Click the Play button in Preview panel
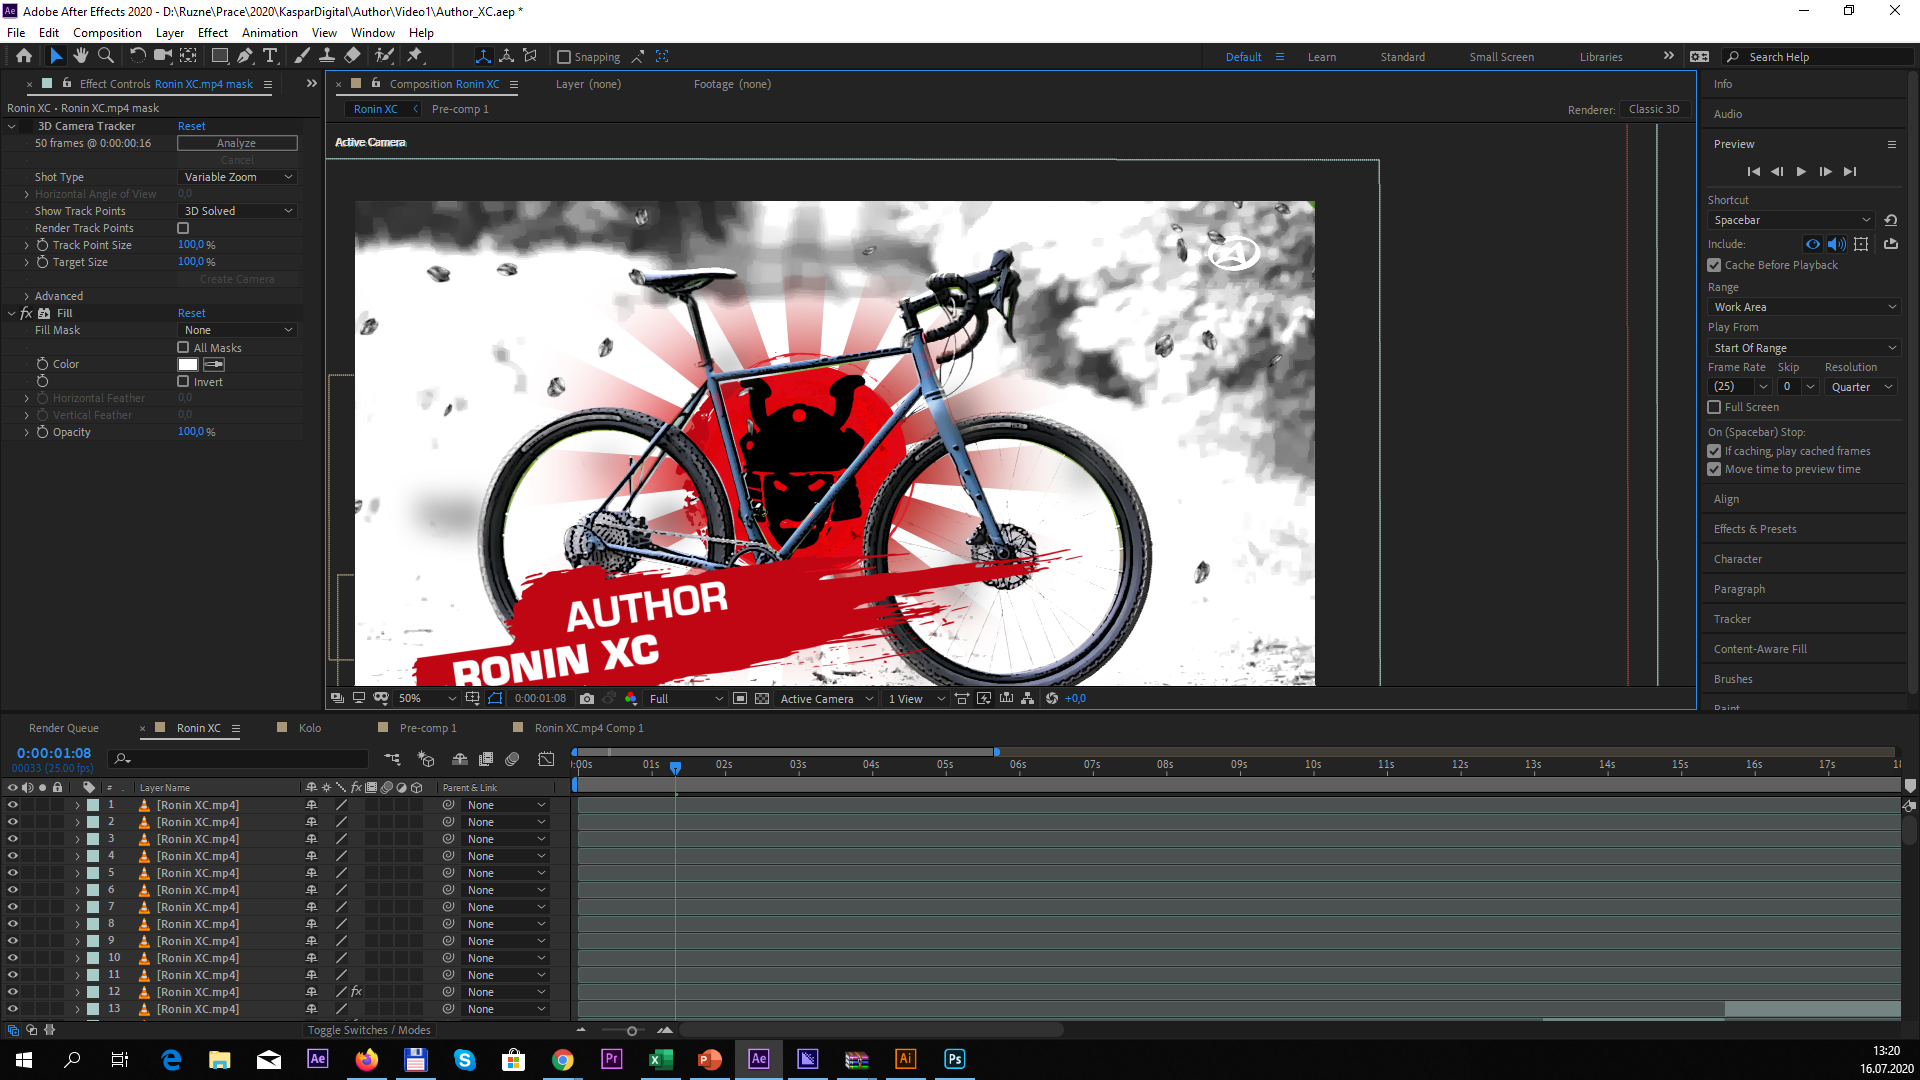1920x1080 pixels. pyautogui.click(x=1801, y=172)
